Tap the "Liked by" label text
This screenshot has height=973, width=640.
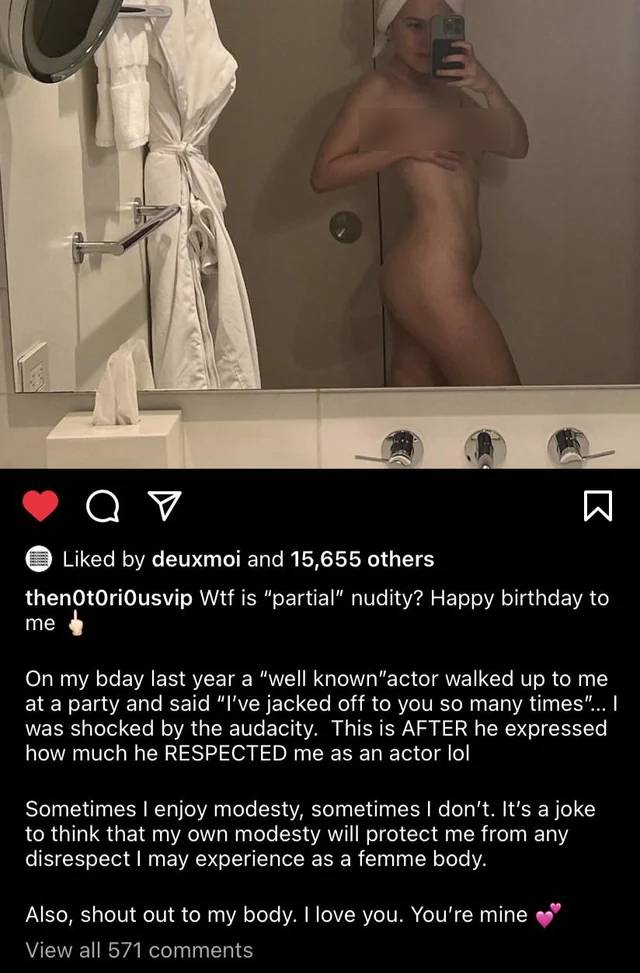(x=104, y=560)
